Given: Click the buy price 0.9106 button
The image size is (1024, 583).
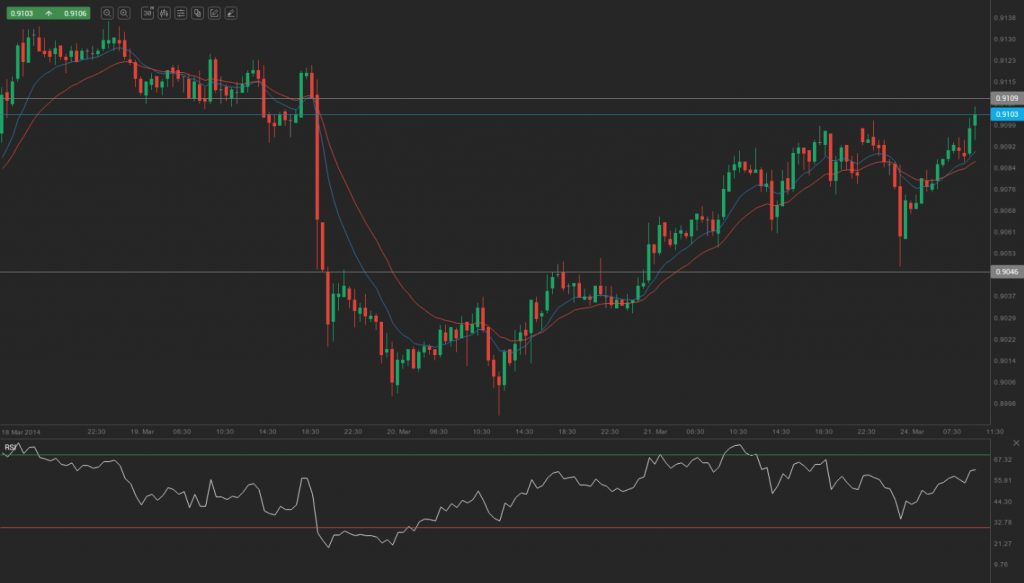Looking at the screenshot, I should coord(75,13).
